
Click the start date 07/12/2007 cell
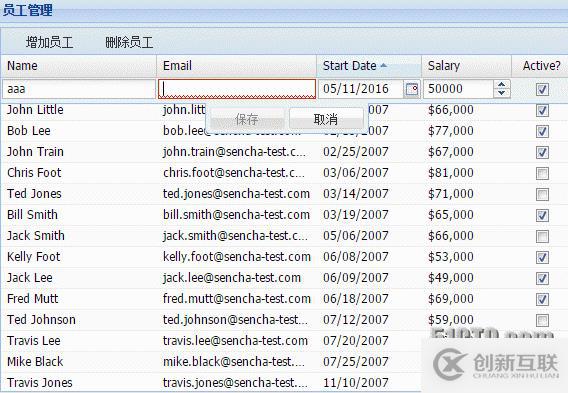click(x=356, y=320)
